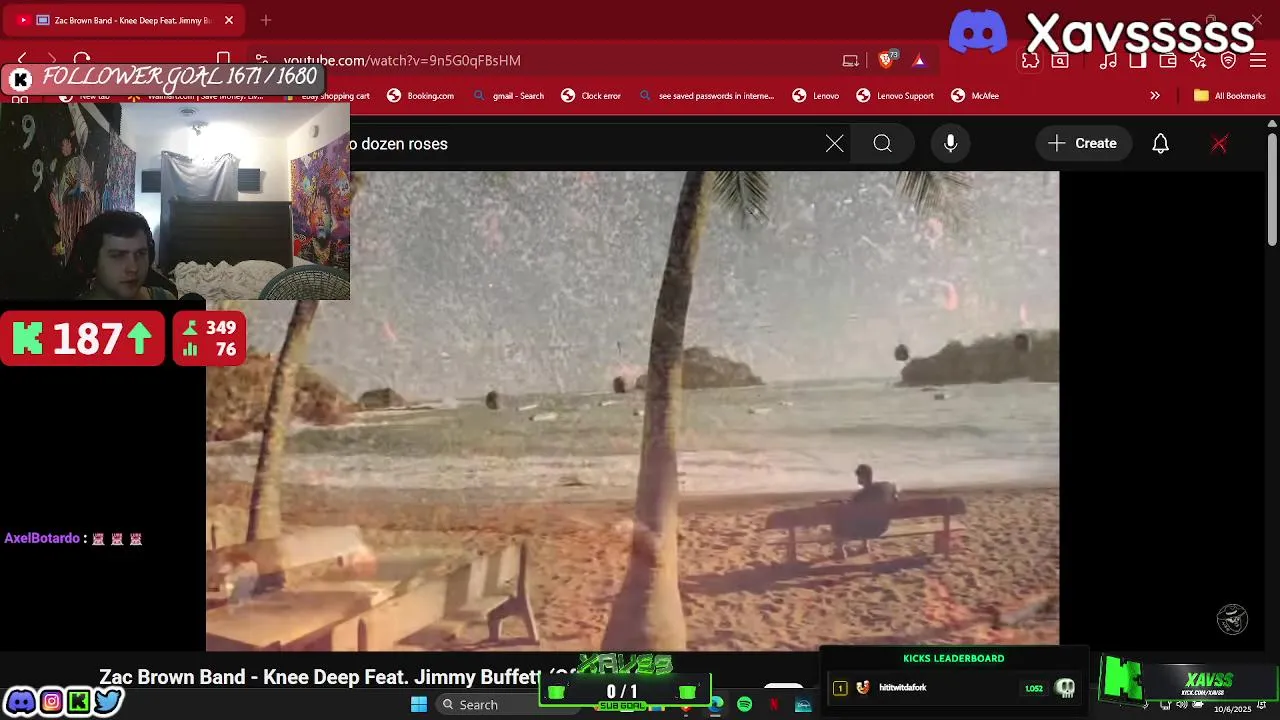Open the Lenovo bookmark

pos(815,96)
